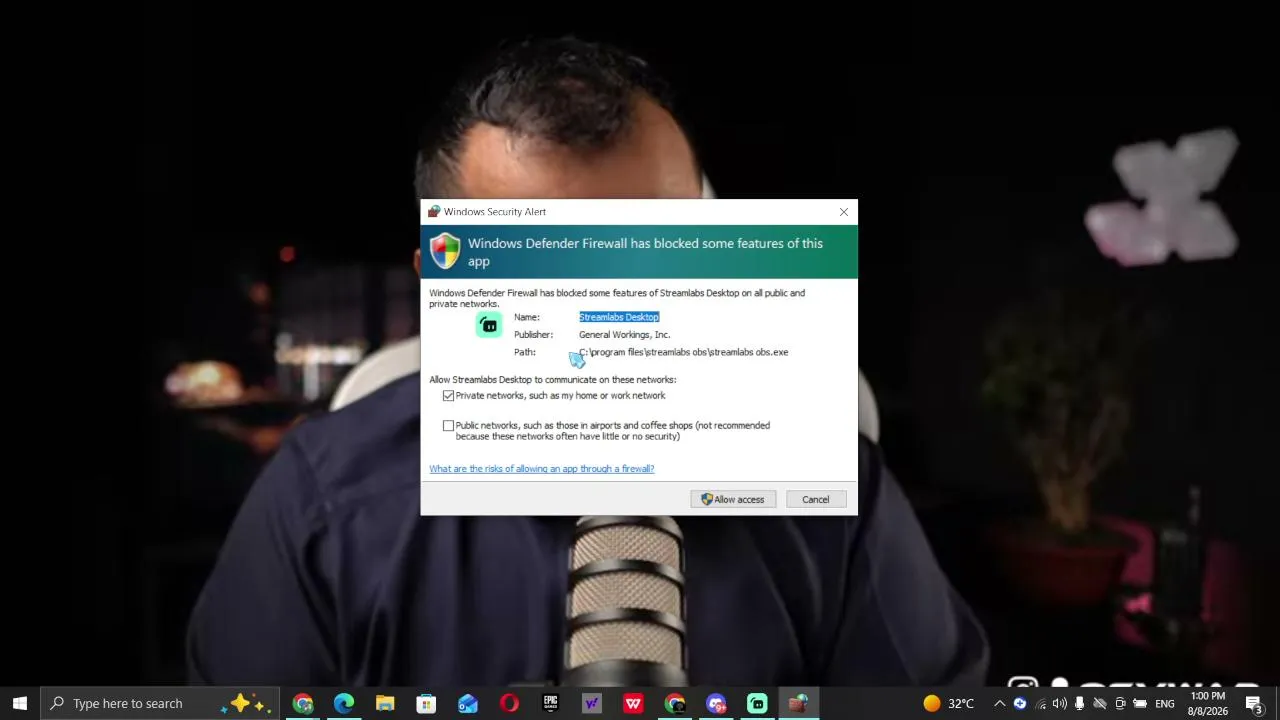The height and width of the screenshot is (720, 1280).
Task: Open the Windows Start menu
Action: 20,703
